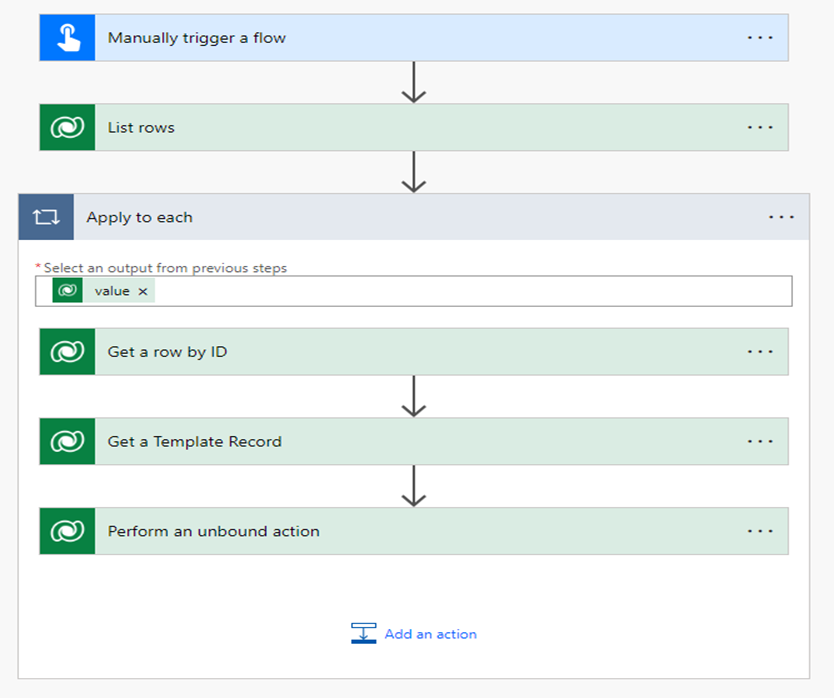Click the Dataverse icon on List rows

tap(67, 128)
